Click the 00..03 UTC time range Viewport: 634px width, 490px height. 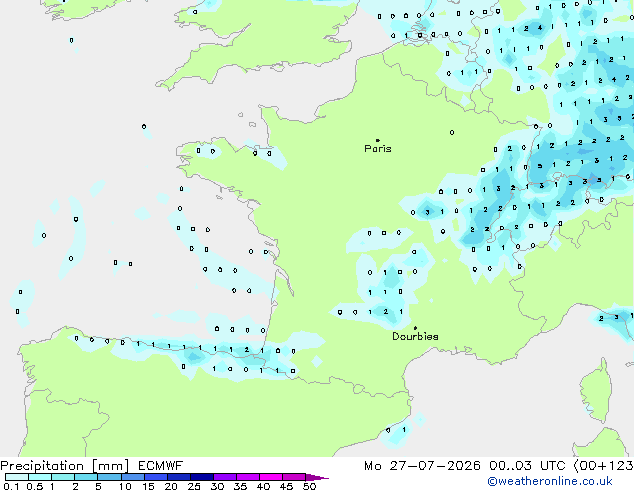click(x=527, y=466)
